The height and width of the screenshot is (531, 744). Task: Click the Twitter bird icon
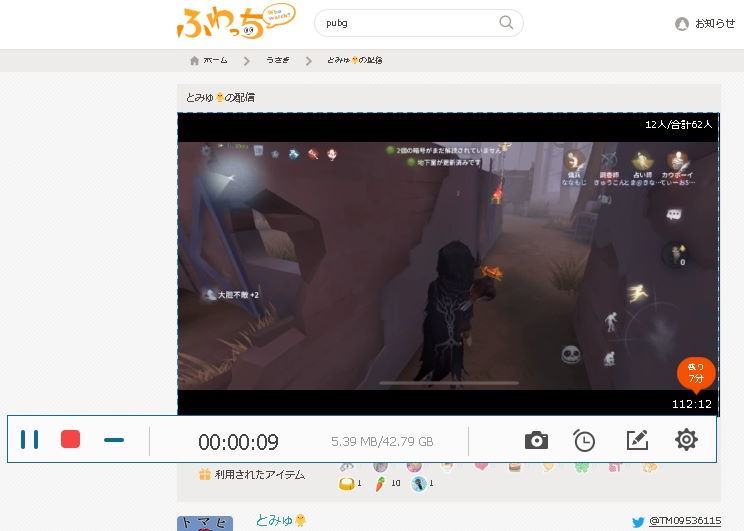(x=638, y=522)
